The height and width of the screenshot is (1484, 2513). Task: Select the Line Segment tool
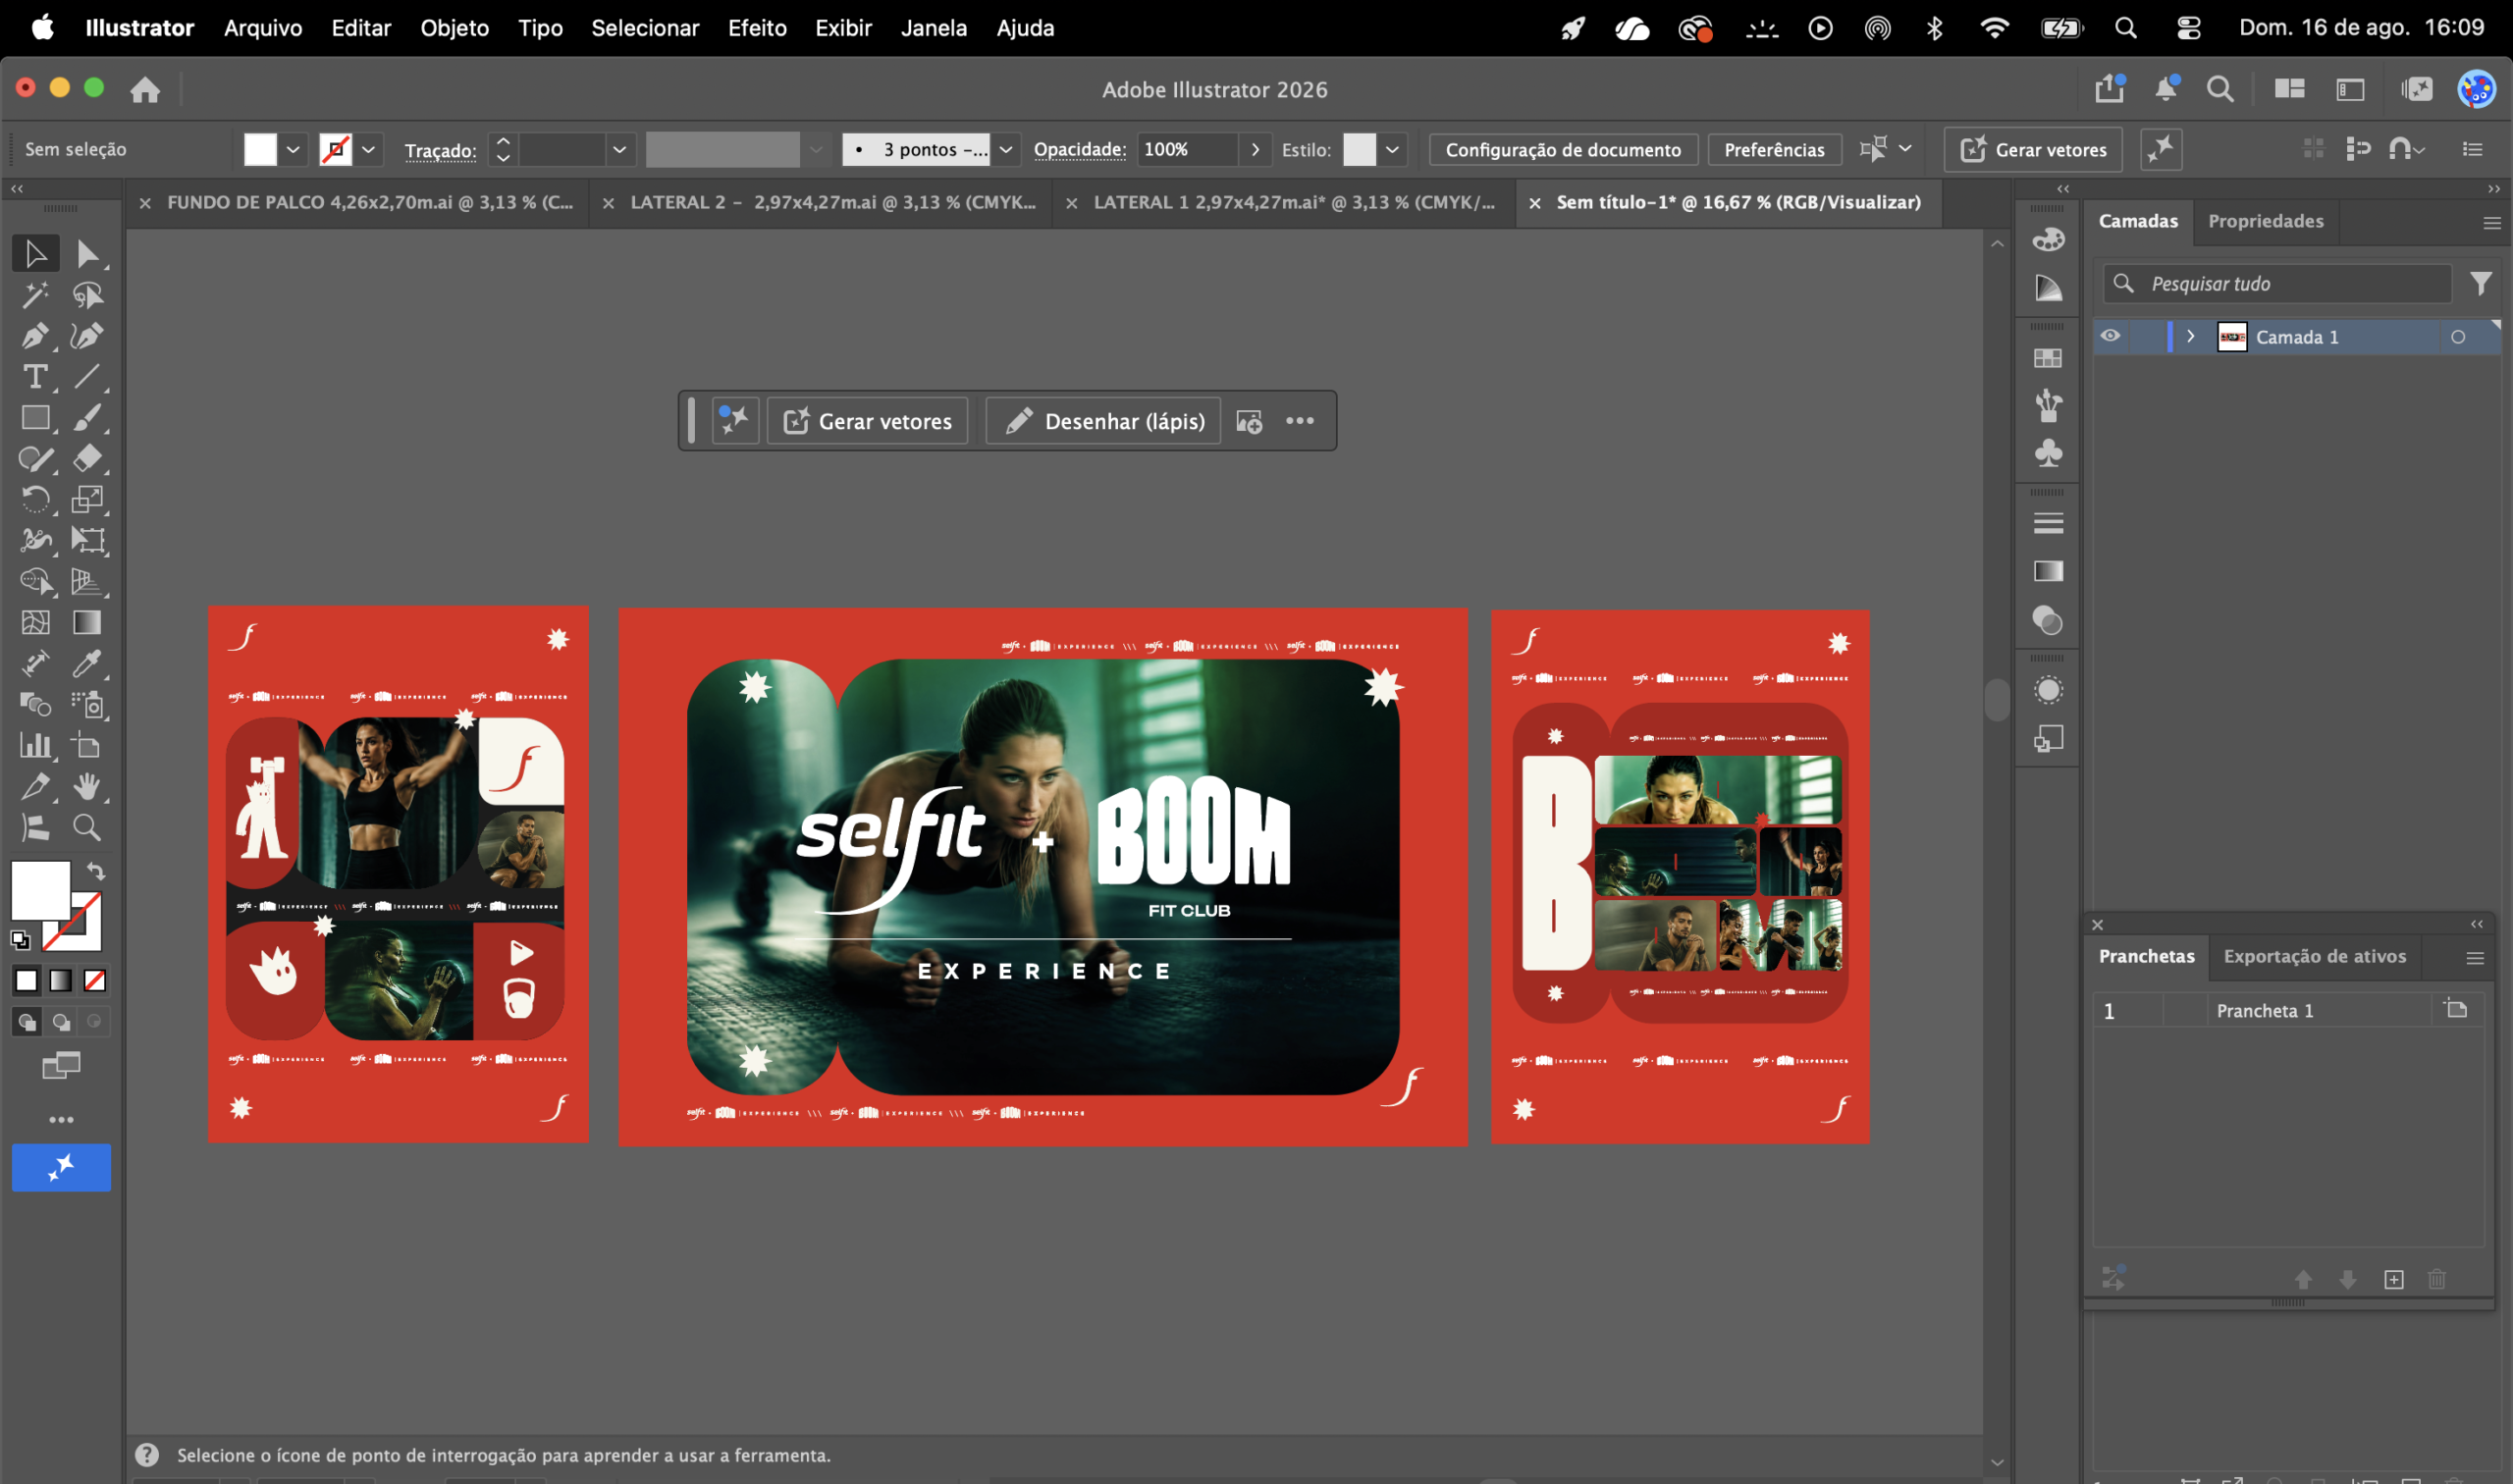[87, 377]
